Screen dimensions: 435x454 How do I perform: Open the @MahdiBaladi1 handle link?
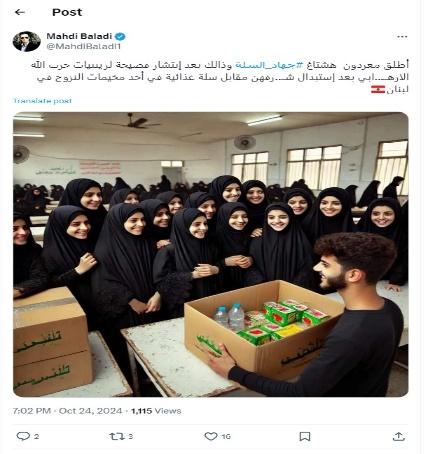pos(83,47)
